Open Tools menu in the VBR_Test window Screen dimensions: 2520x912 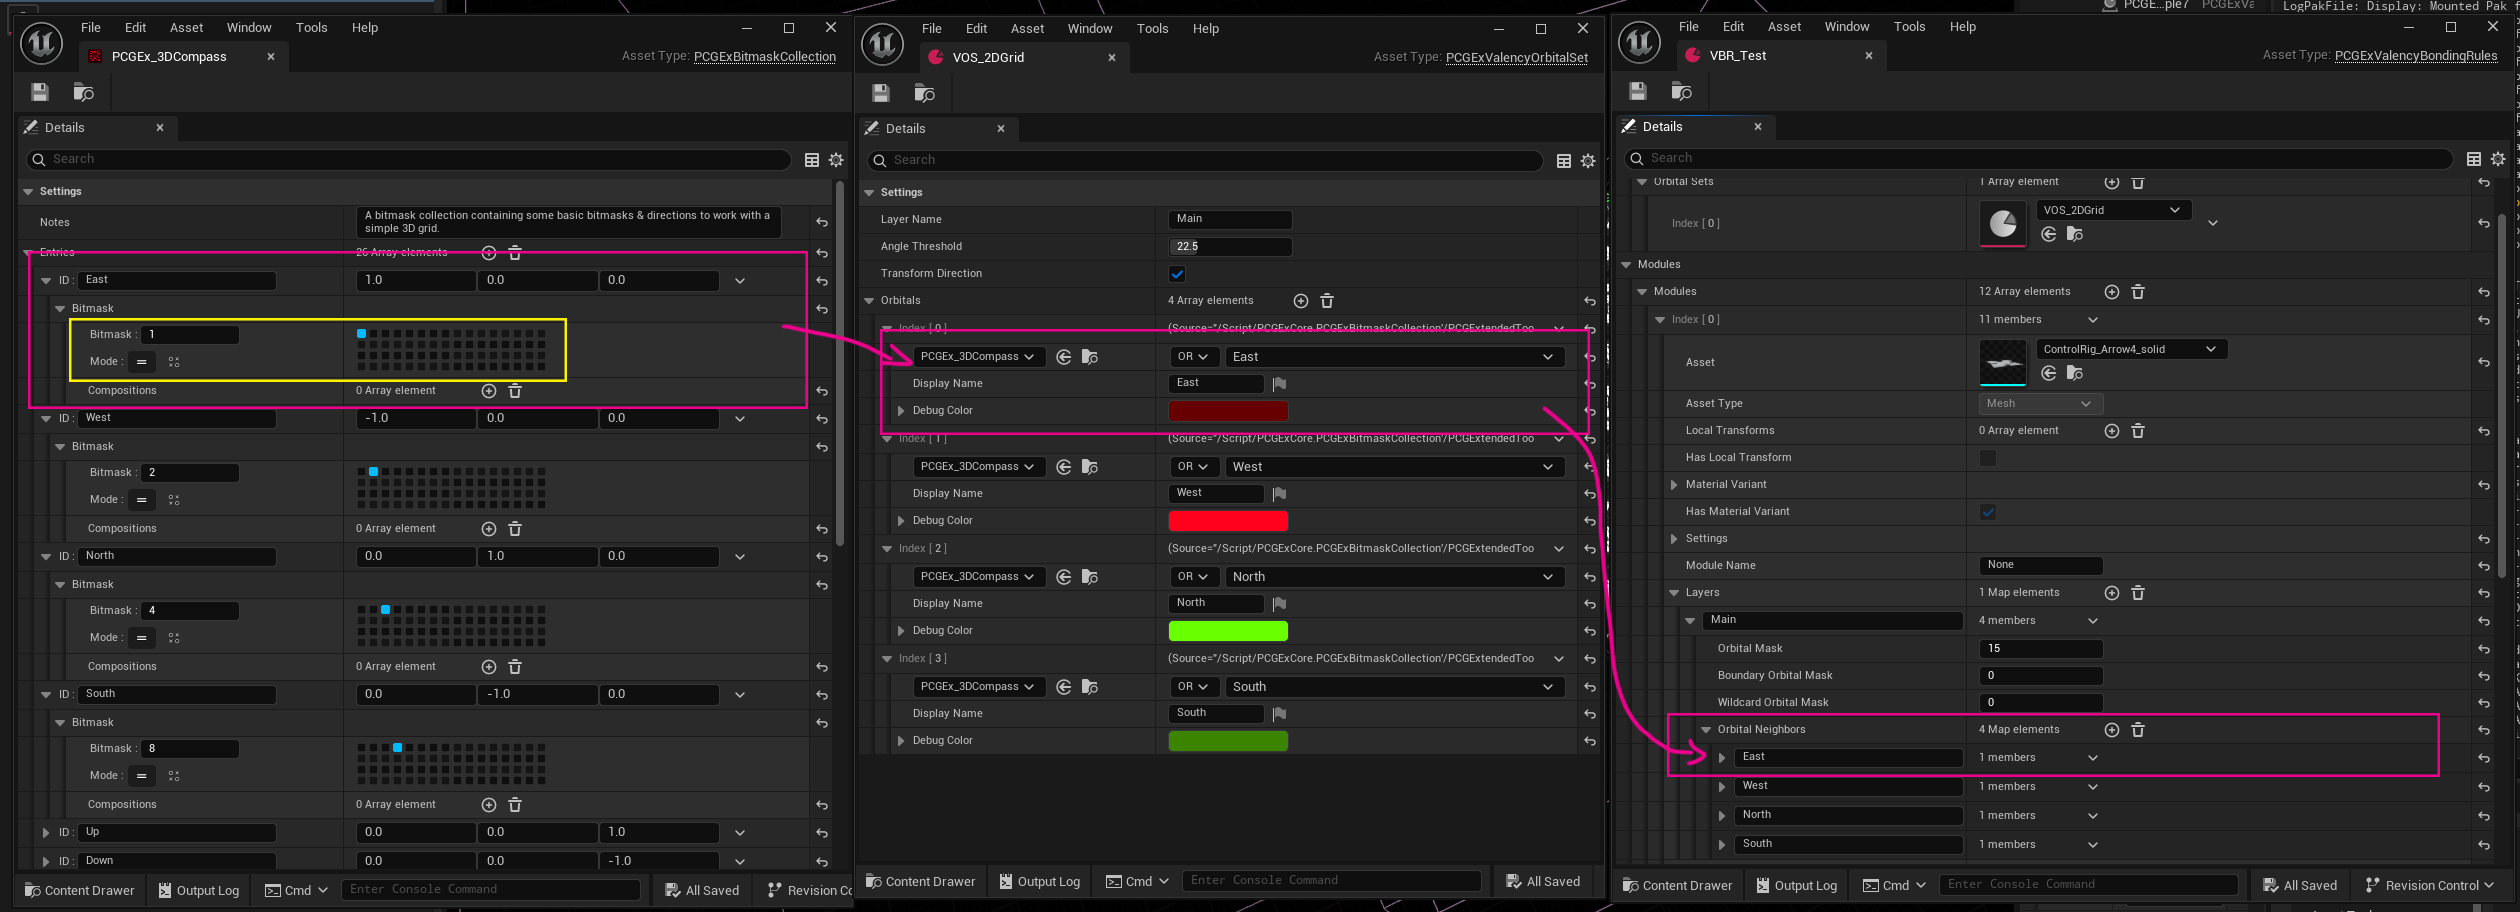(x=1908, y=27)
